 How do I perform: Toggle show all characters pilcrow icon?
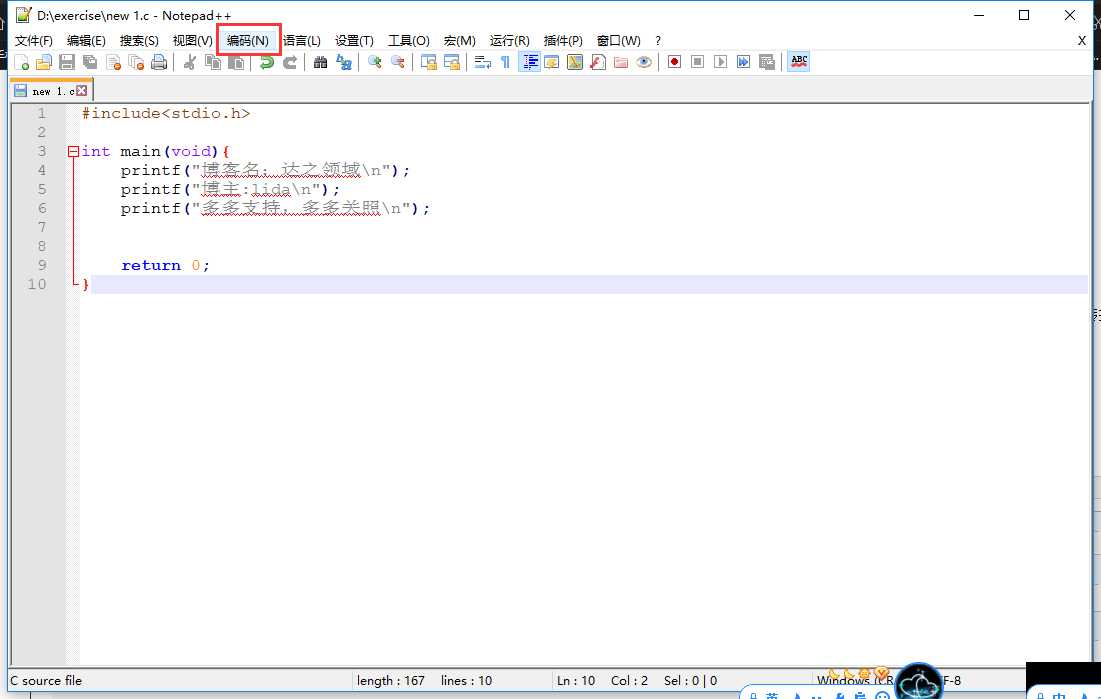505,63
